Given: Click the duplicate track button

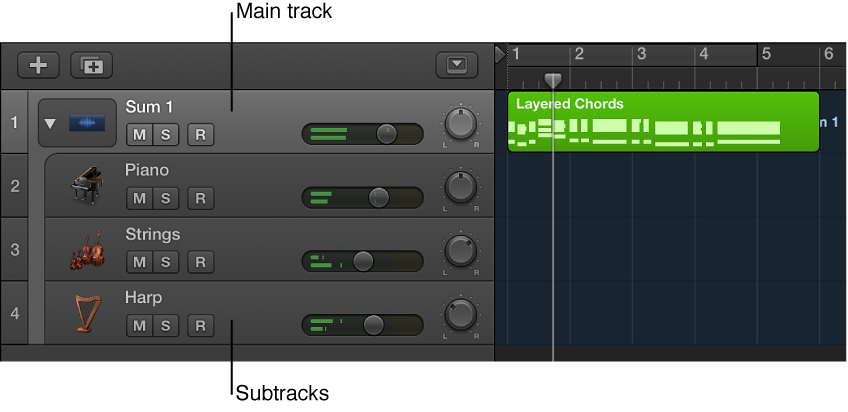Looking at the screenshot, I should pyautogui.click(x=91, y=65).
